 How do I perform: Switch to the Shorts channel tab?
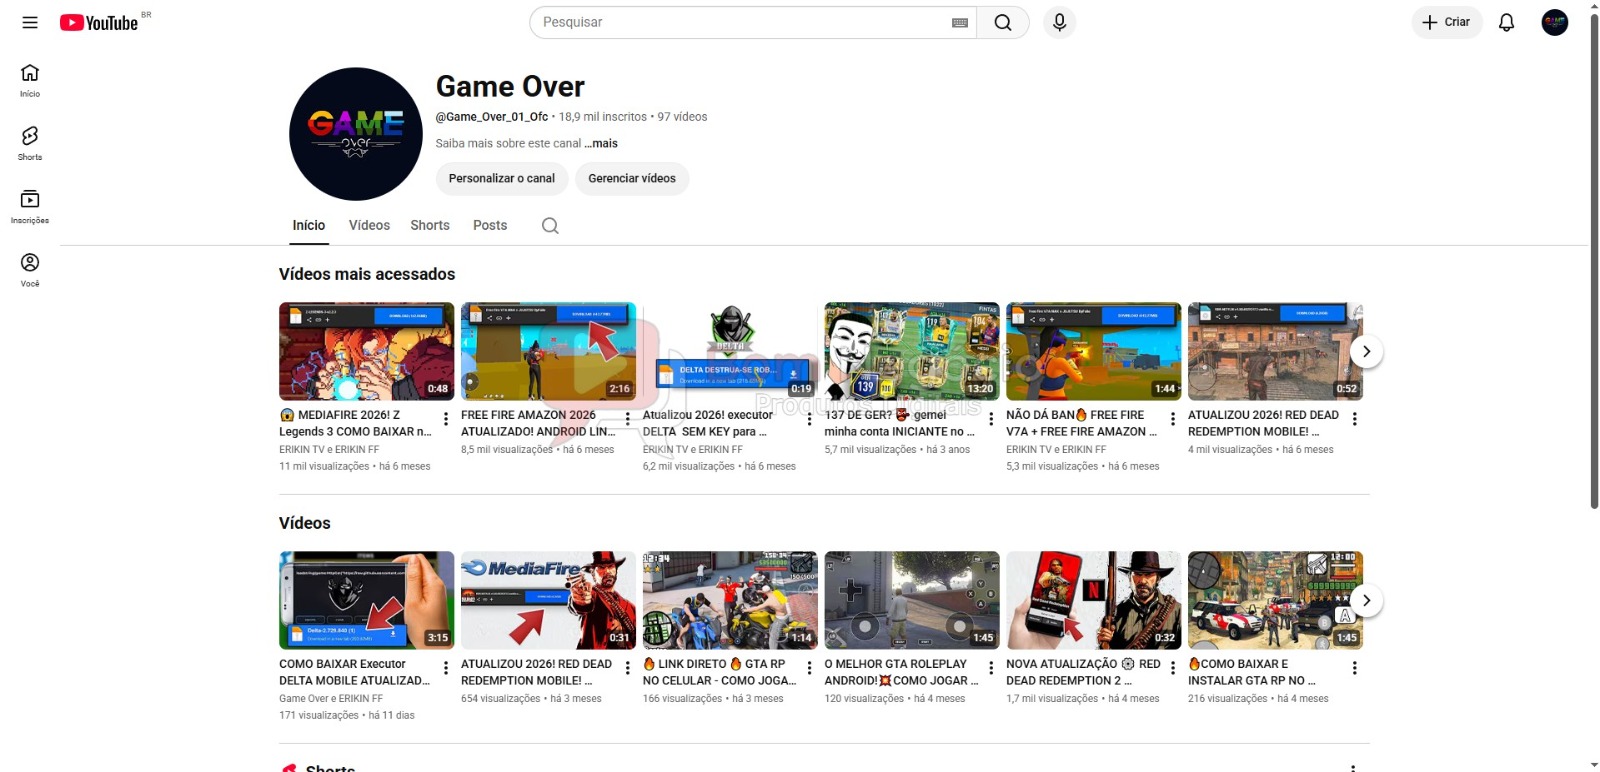coord(430,225)
